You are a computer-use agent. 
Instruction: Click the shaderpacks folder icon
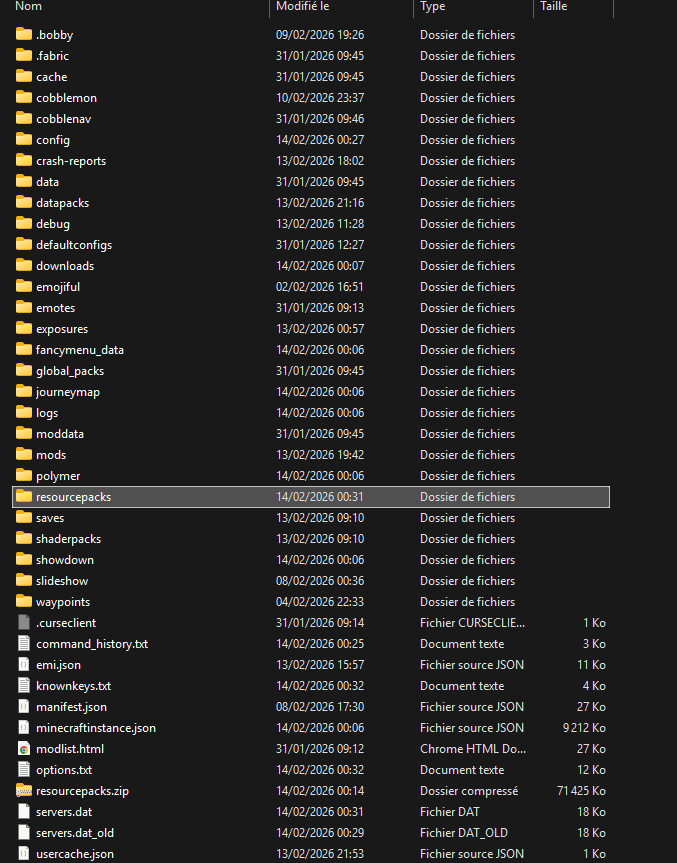click(24, 539)
